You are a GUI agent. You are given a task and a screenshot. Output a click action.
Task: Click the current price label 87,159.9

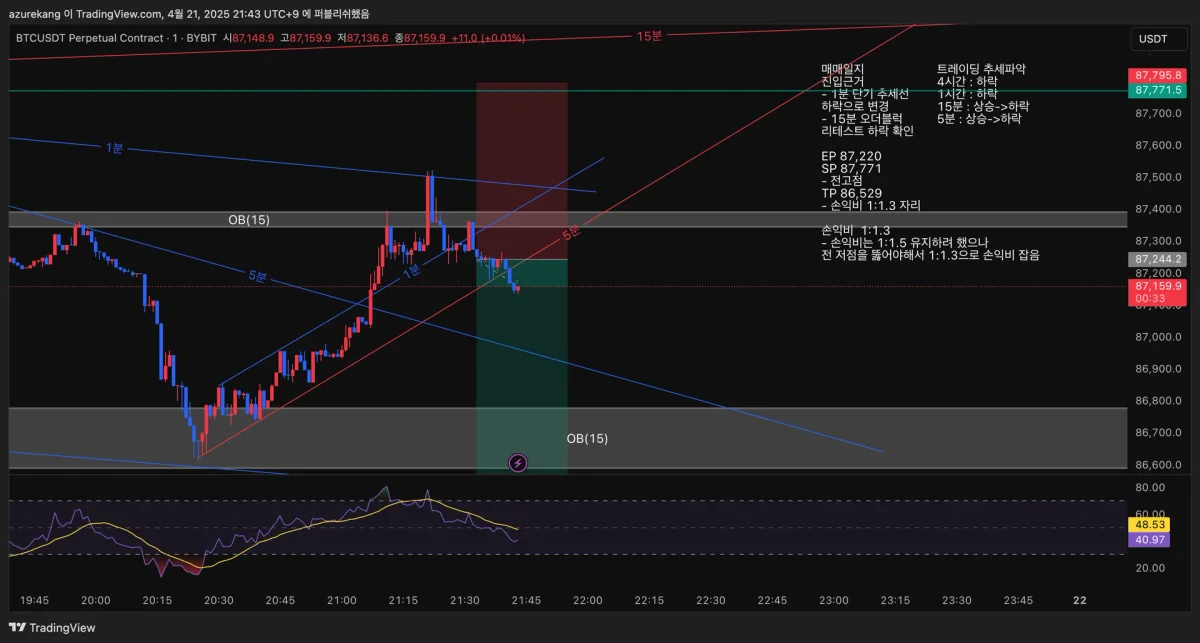(x=1157, y=286)
